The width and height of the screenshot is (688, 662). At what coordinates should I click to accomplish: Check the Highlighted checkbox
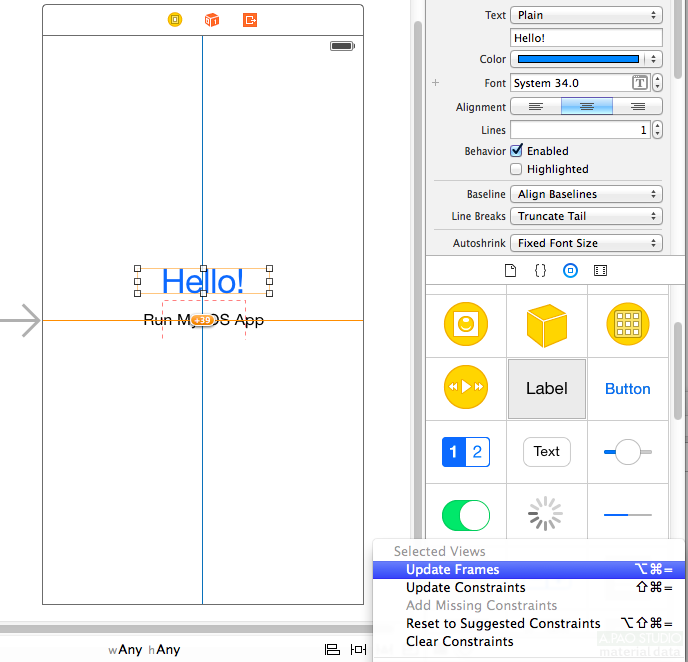click(517, 169)
